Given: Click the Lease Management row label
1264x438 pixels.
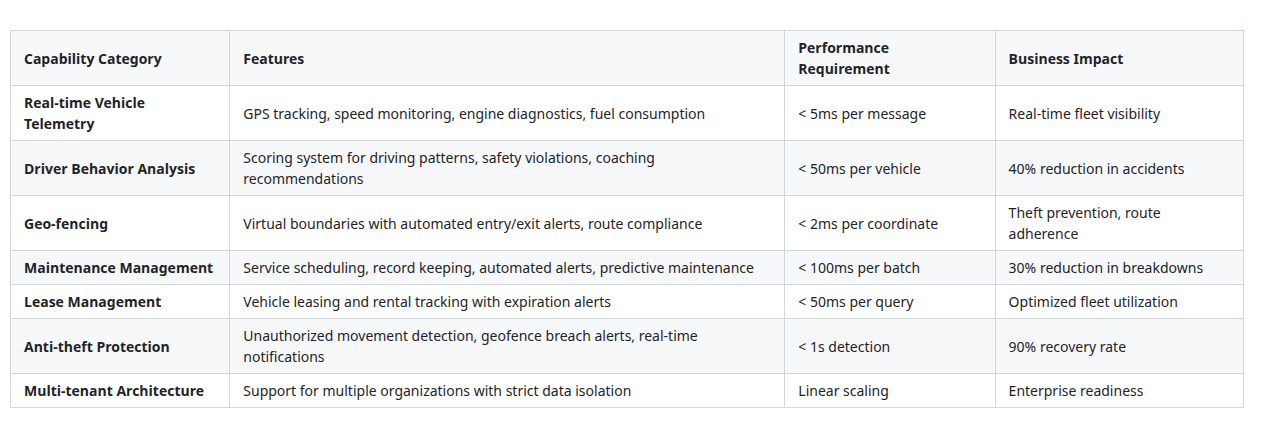Looking at the screenshot, I should click(92, 302).
